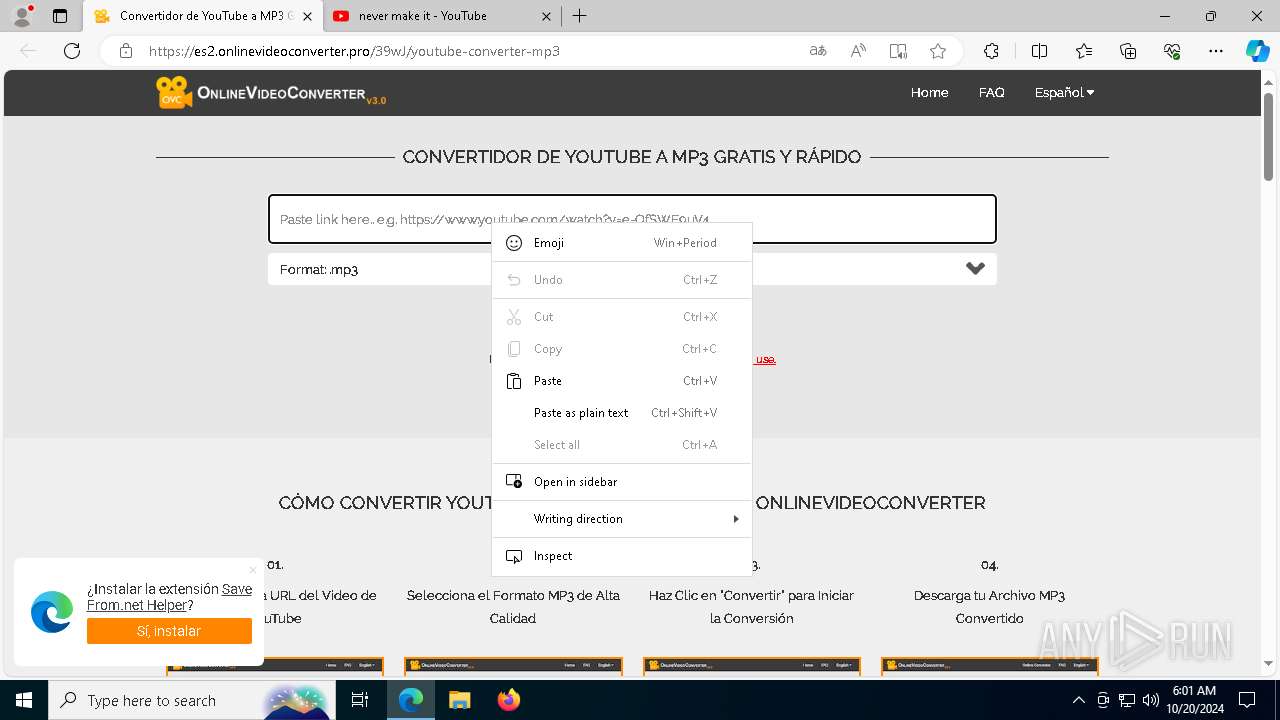Click the taskbar clock and date
This screenshot has width=1280, height=720.
tap(1194, 700)
